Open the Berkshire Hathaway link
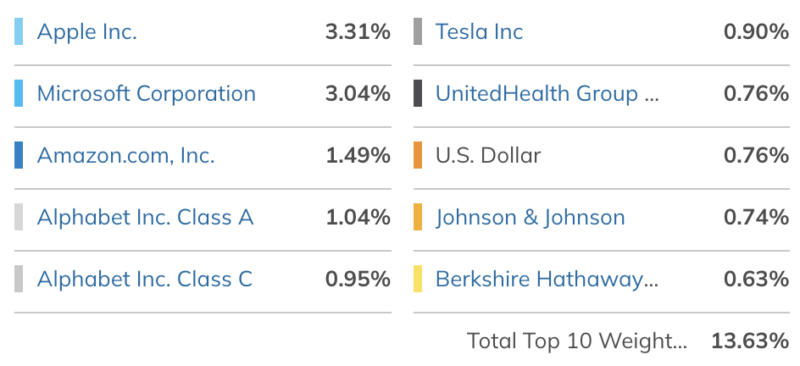 pyautogui.click(x=547, y=279)
